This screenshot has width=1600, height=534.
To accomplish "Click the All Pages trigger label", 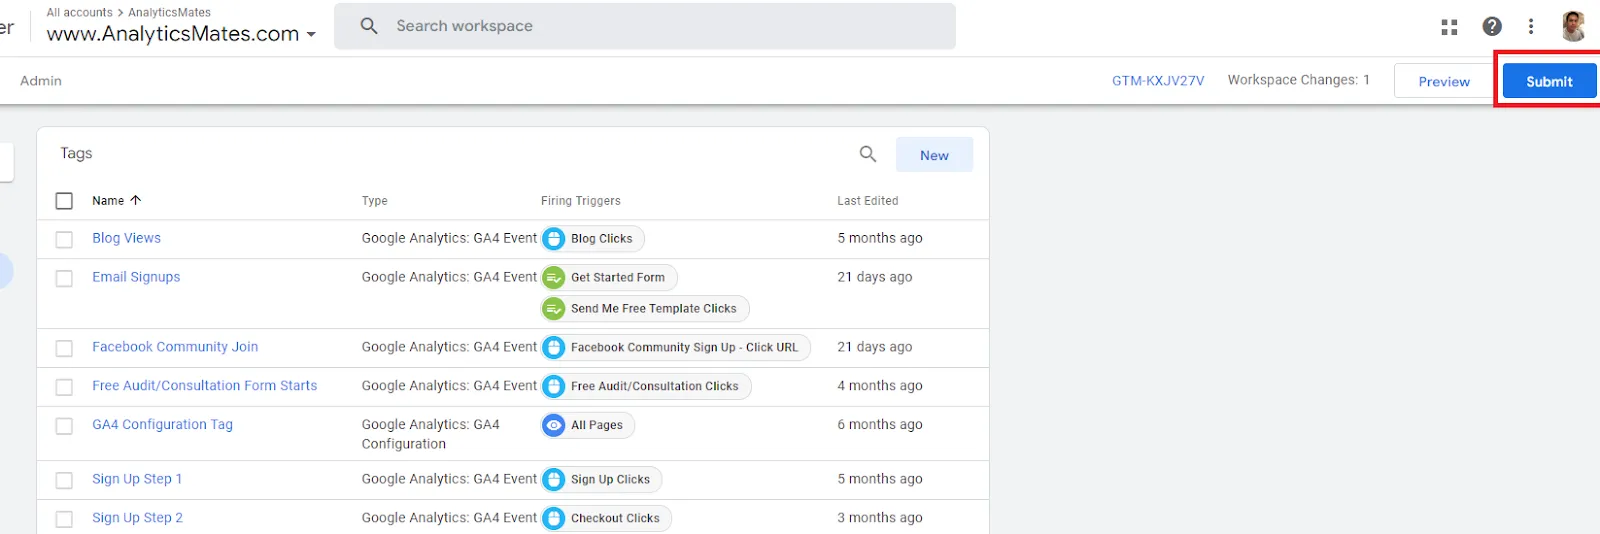I will pyautogui.click(x=597, y=425).
